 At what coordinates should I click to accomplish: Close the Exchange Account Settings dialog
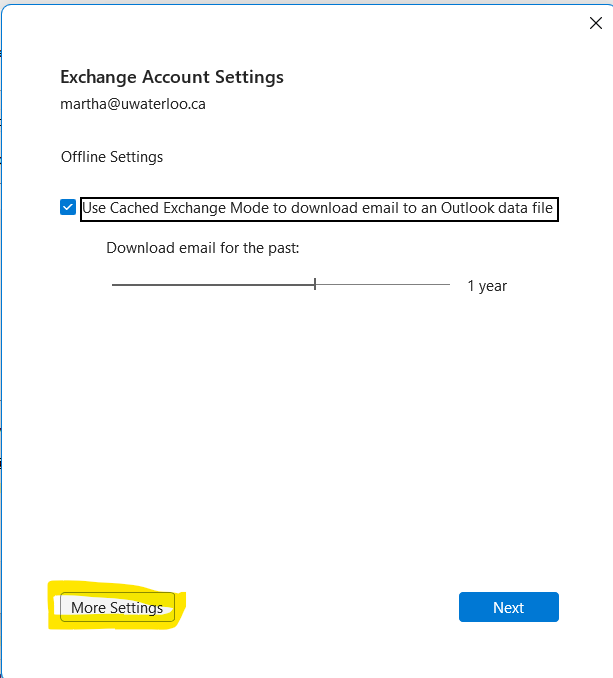(595, 23)
